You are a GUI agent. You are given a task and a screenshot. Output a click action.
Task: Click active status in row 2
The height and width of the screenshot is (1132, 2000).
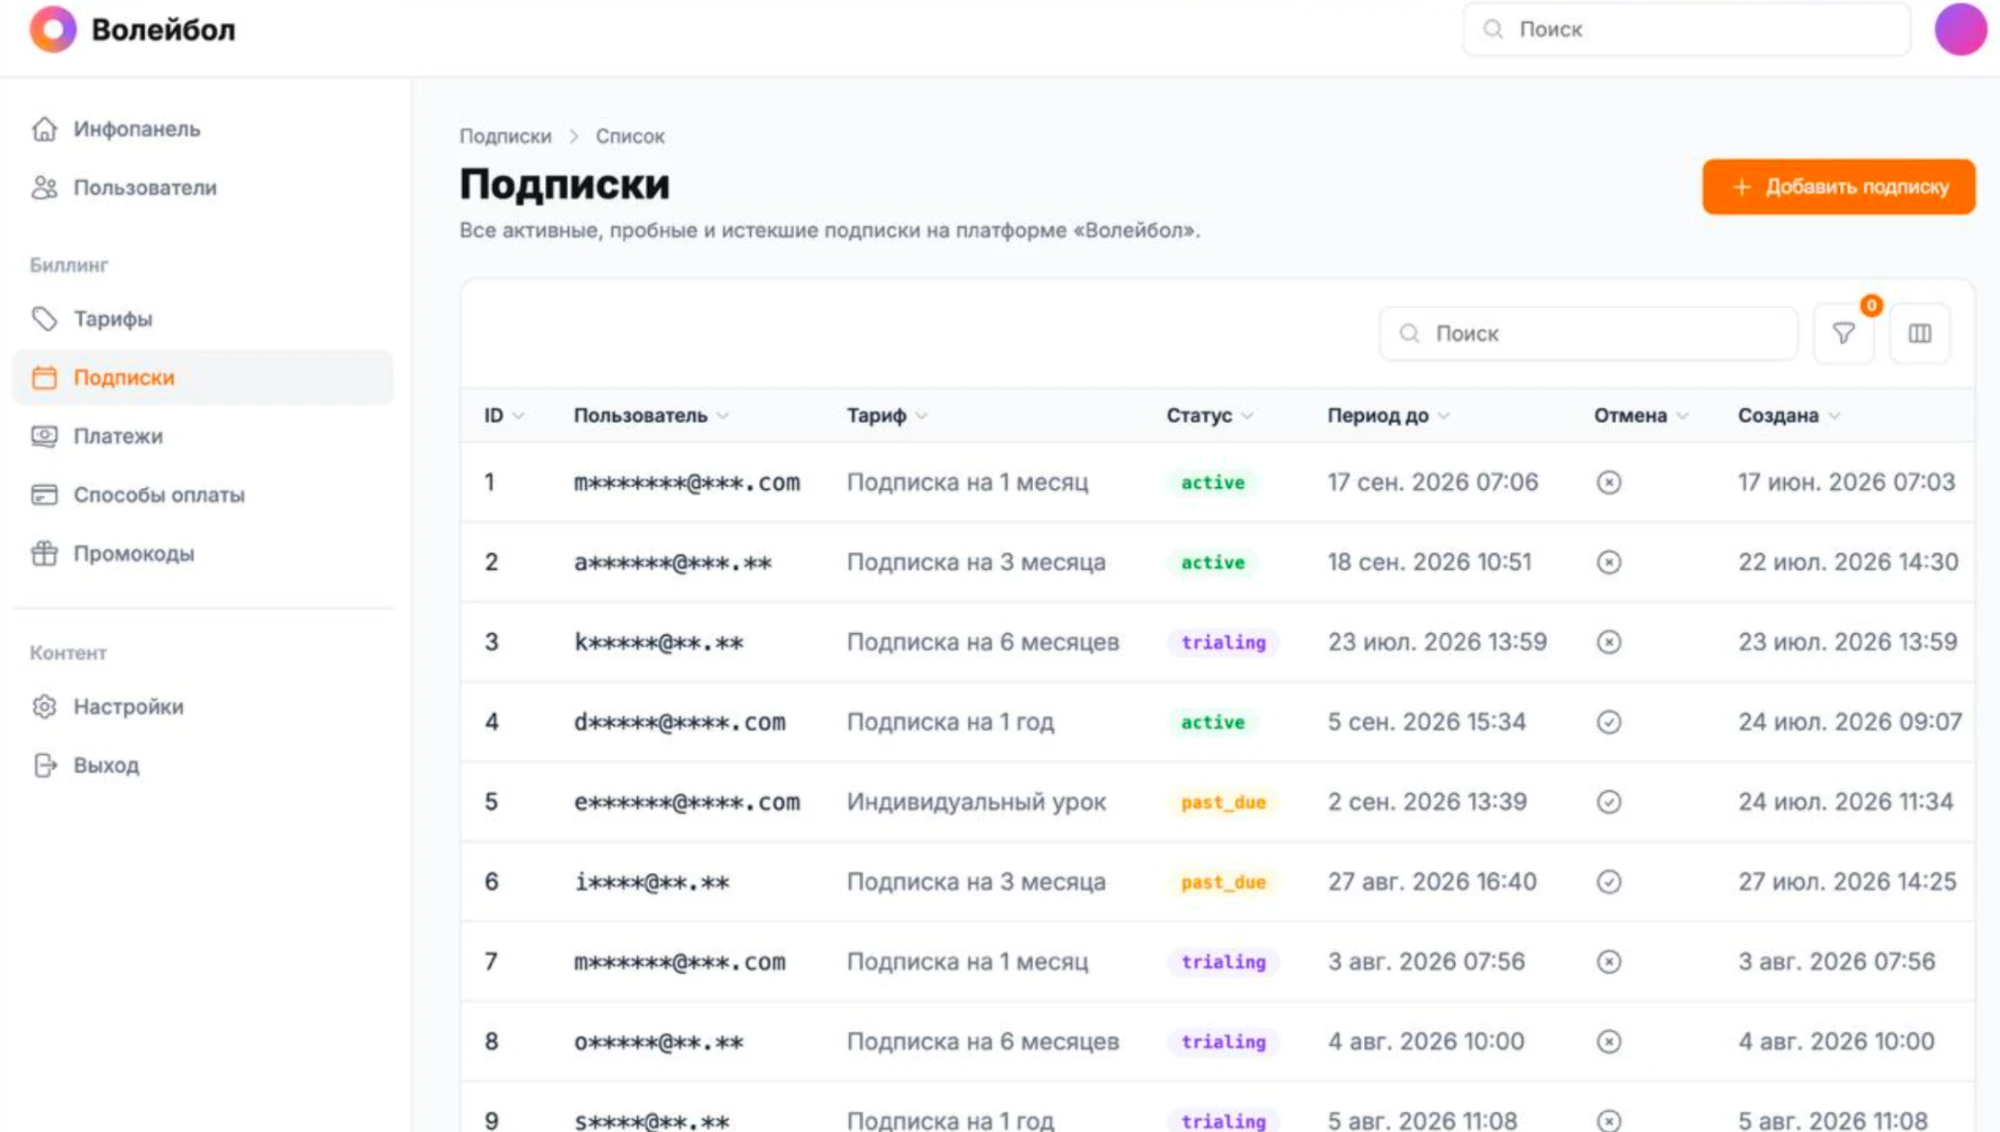pos(1212,563)
